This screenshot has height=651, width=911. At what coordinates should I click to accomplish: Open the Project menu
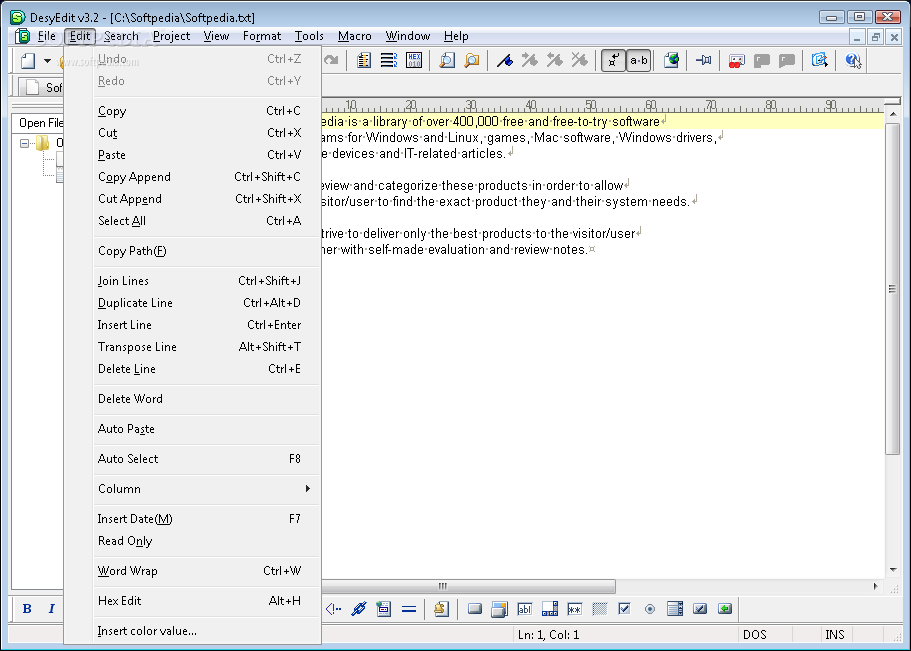tap(171, 36)
